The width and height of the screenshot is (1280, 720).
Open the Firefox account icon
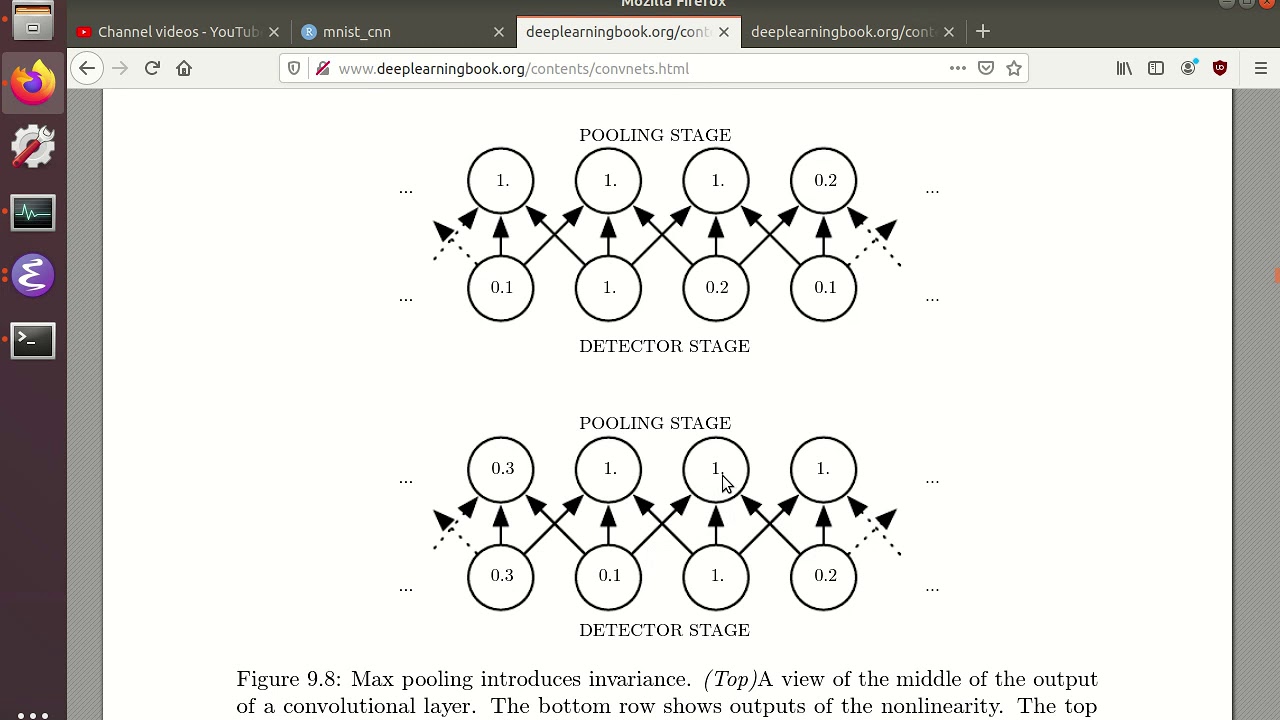click(1188, 68)
